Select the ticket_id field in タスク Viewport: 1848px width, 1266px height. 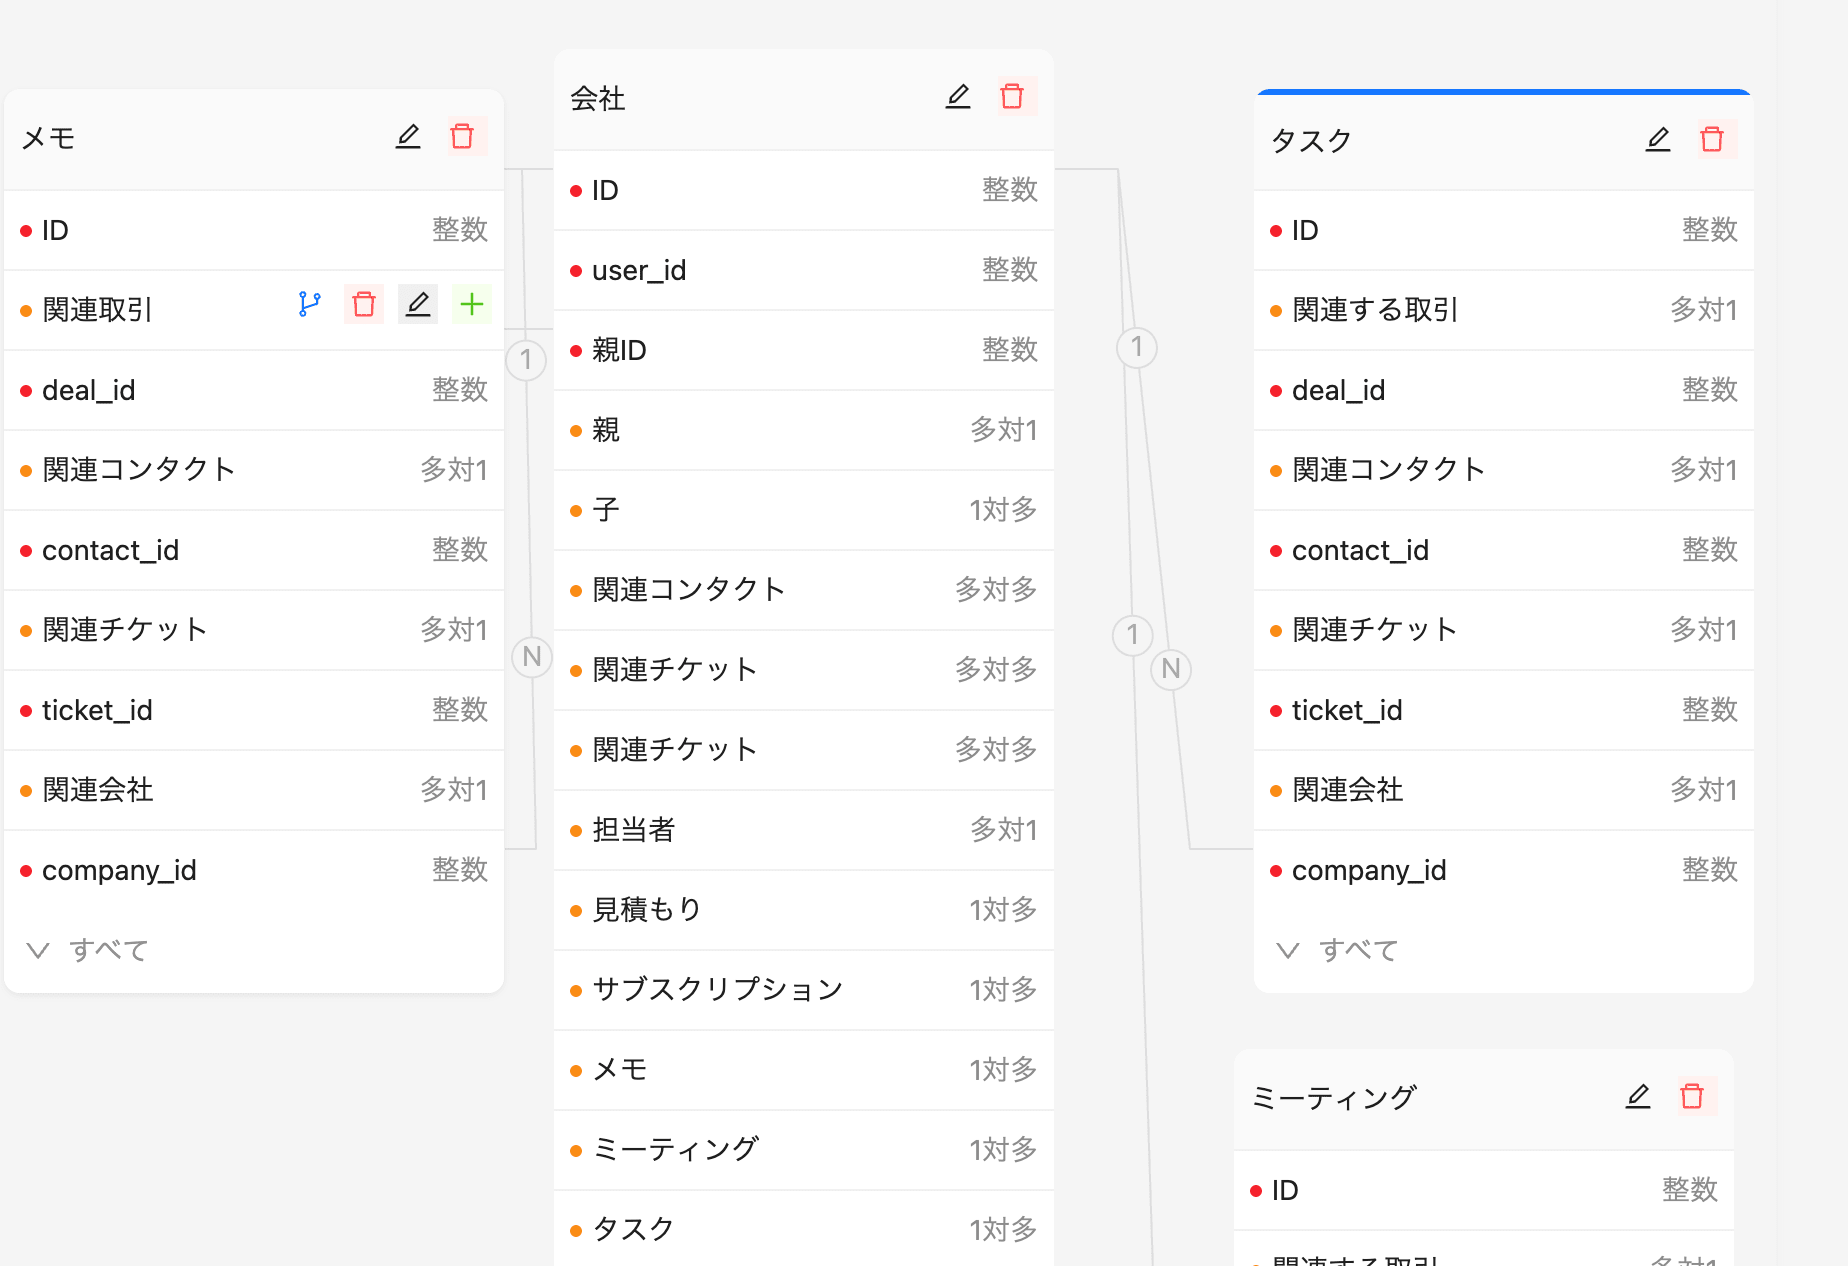tap(1504, 710)
